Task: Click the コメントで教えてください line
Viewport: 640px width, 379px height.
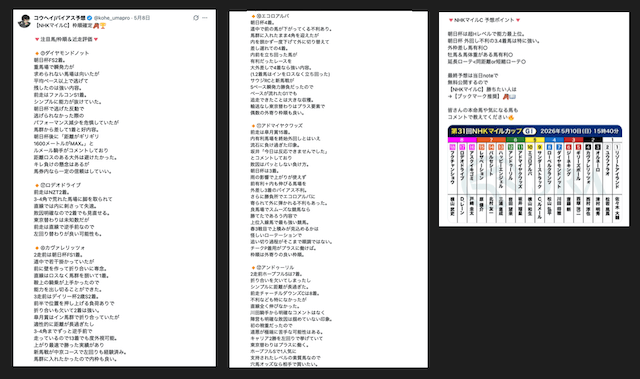Action: coord(481,117)
